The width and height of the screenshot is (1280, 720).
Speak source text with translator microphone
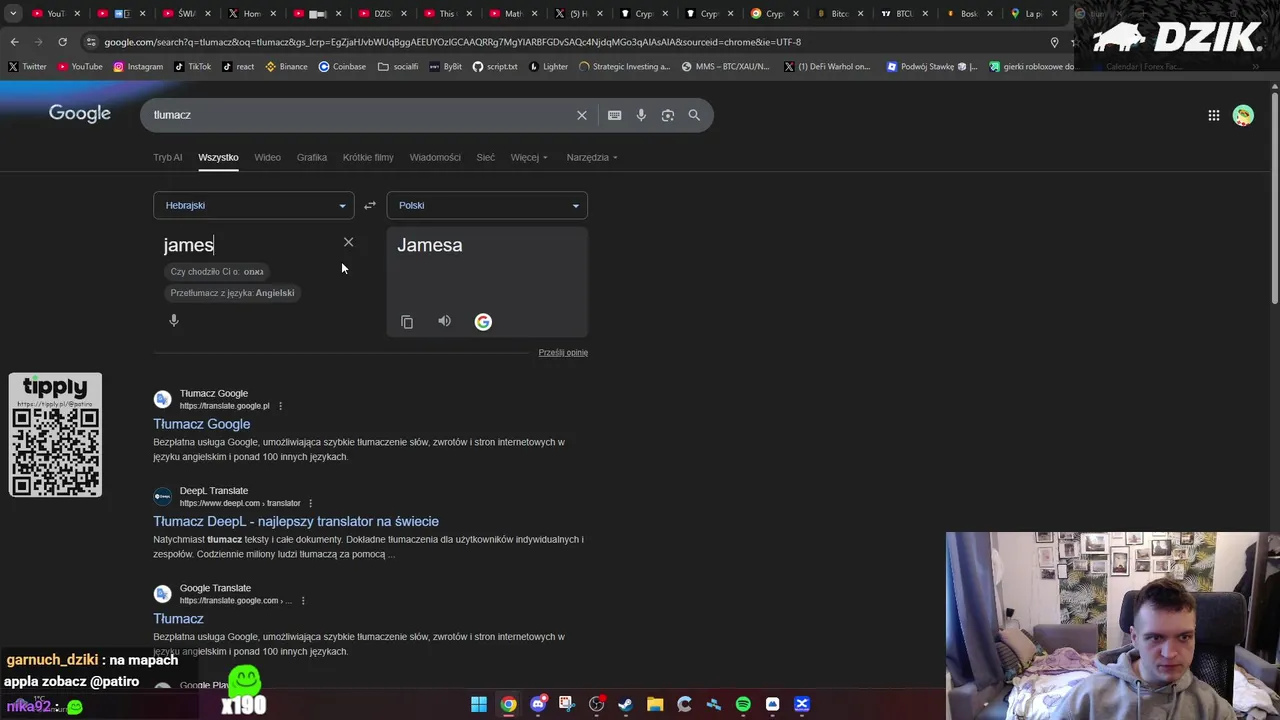pyautogui.click(x=174, y=320)
